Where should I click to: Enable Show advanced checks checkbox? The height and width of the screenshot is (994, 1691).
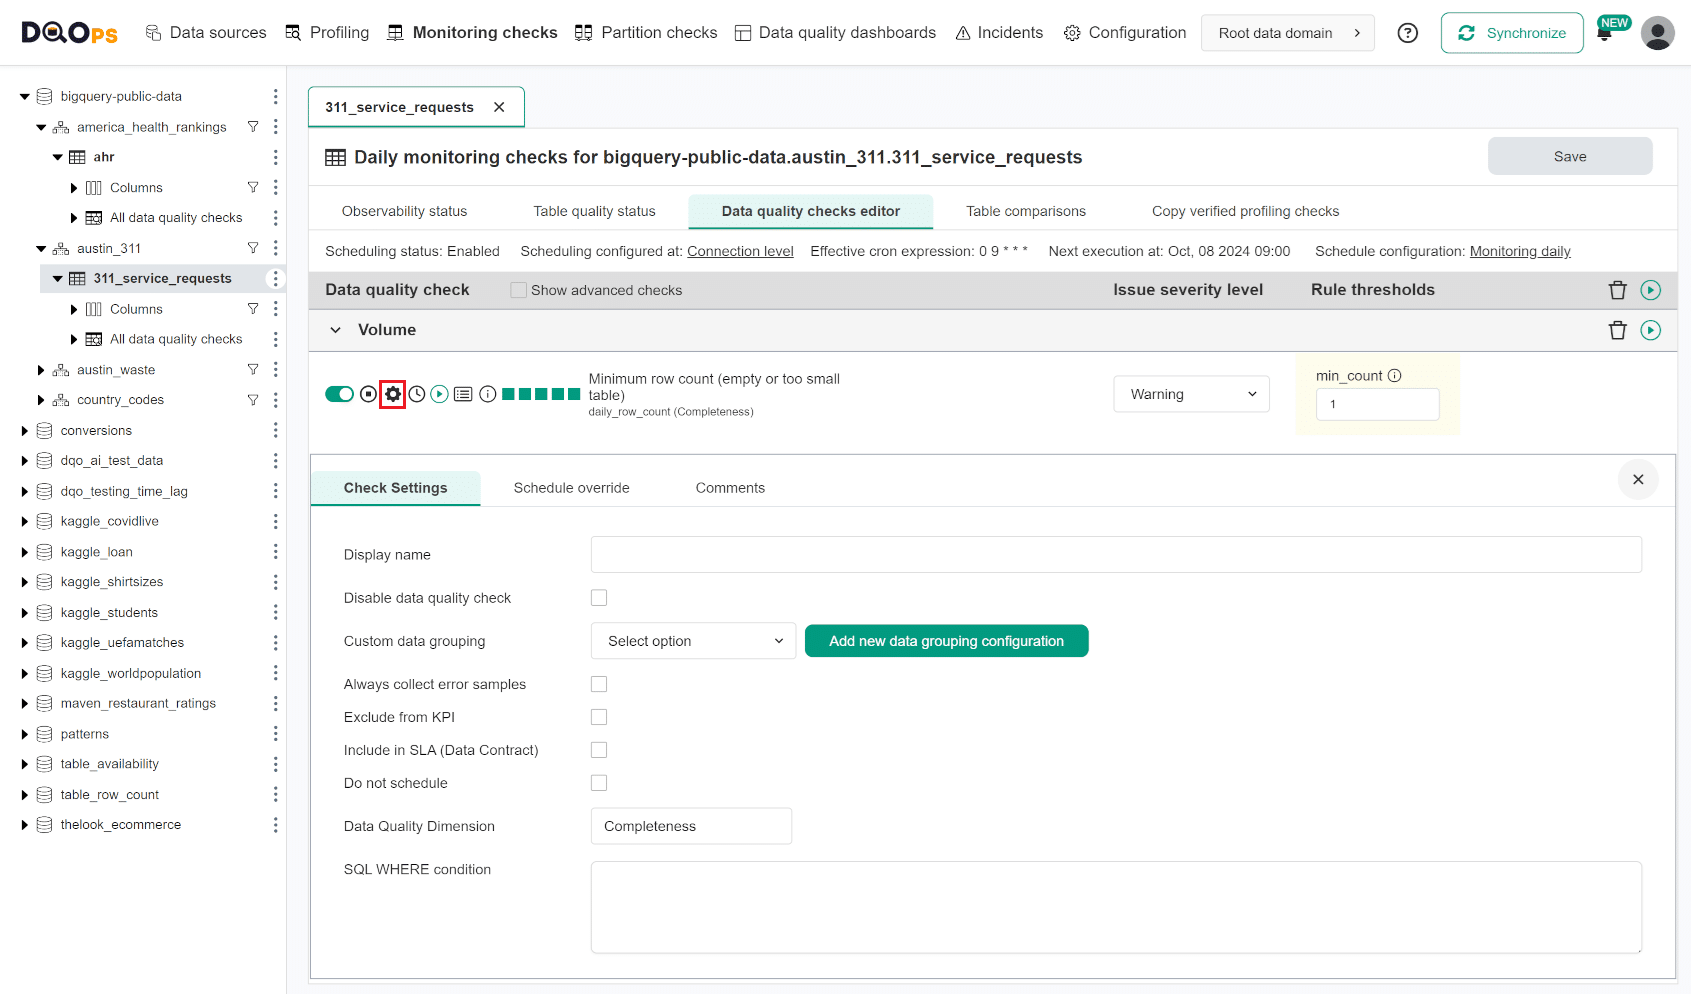click(518, 290)
